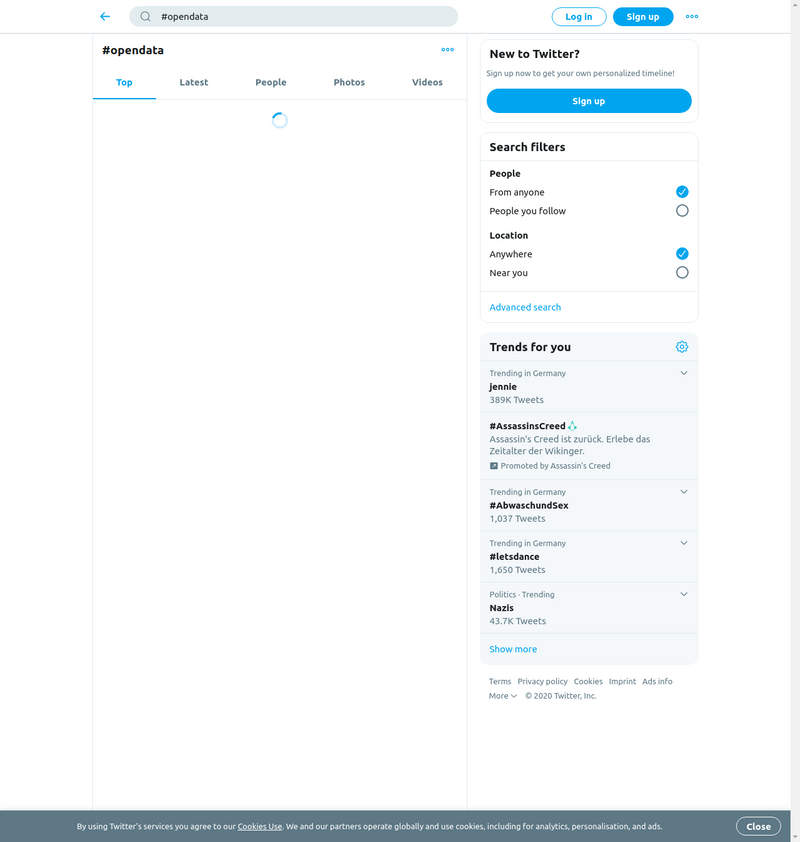This screenshot has height=842, width=800.
Task: Open the #AssassinsCreed promoted trend
Action: (589, 446)
